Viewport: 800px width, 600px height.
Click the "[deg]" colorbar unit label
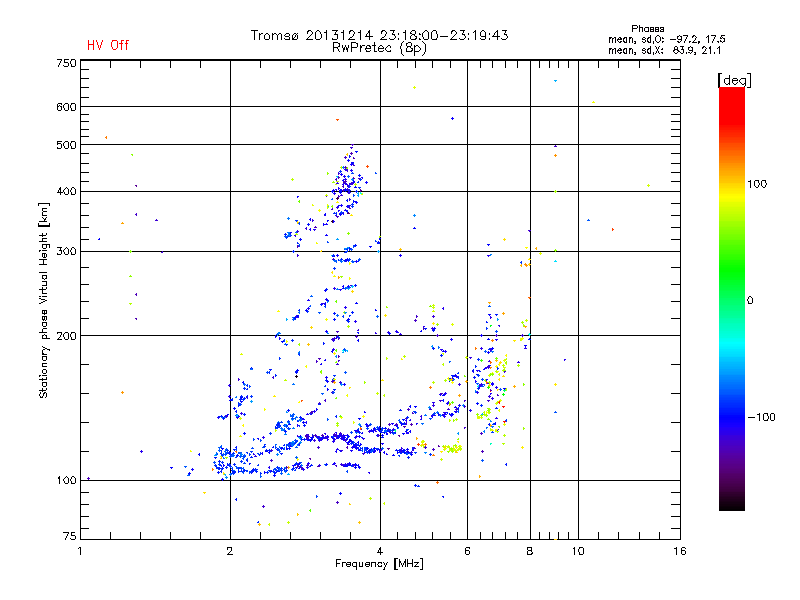(x=734, y=80)
